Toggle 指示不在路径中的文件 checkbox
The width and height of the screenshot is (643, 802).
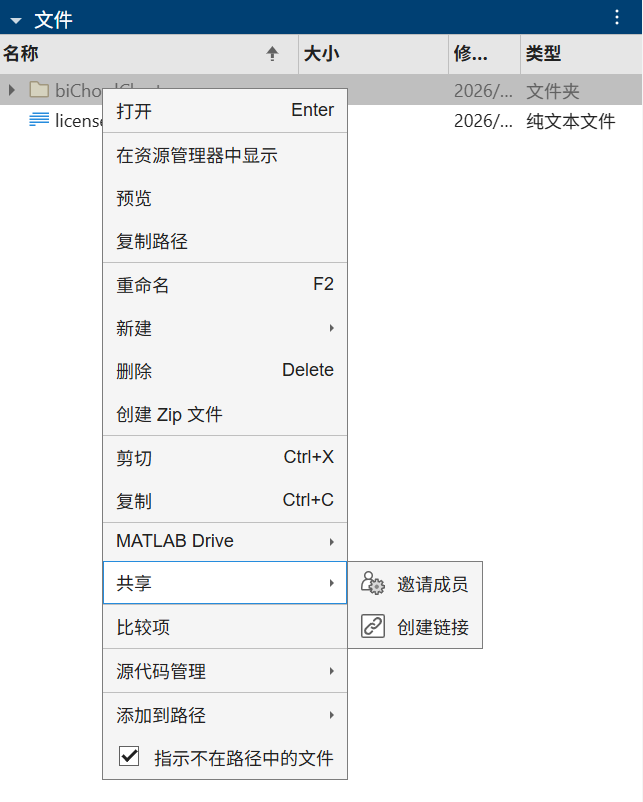coord(129,756)
